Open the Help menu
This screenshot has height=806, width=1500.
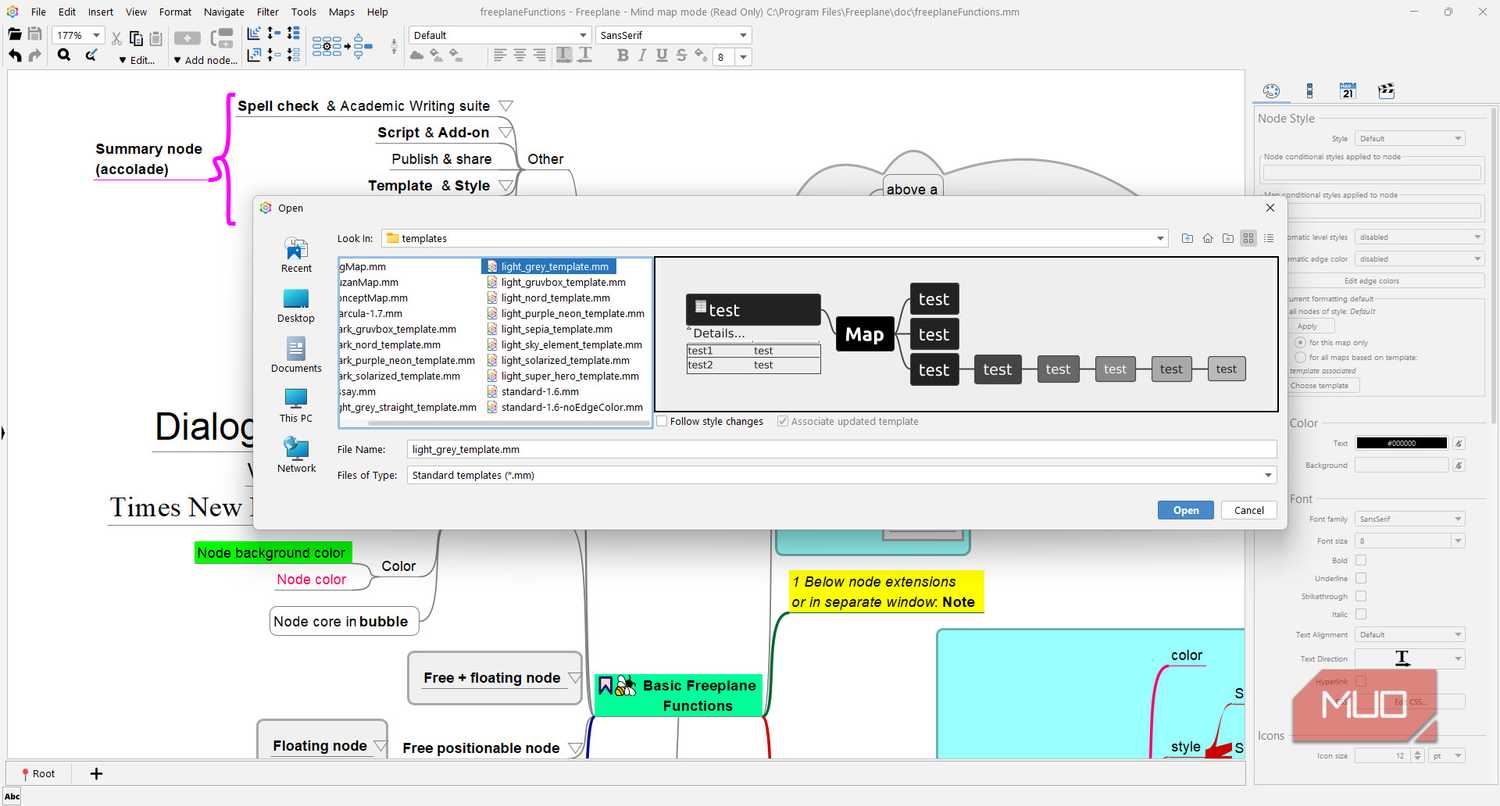(377, 12)
